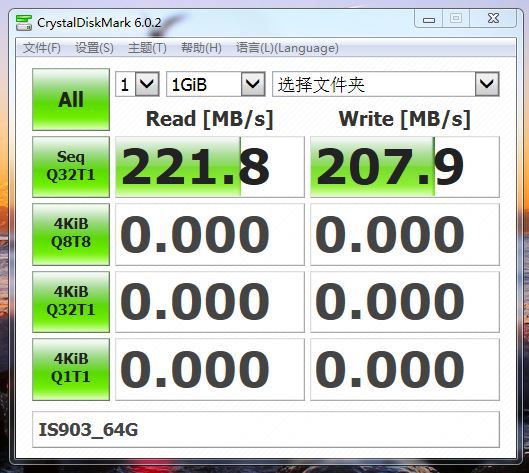529x473 pixels.
Task: Close the CrystalDiskMark window
Action: (493, 19)
